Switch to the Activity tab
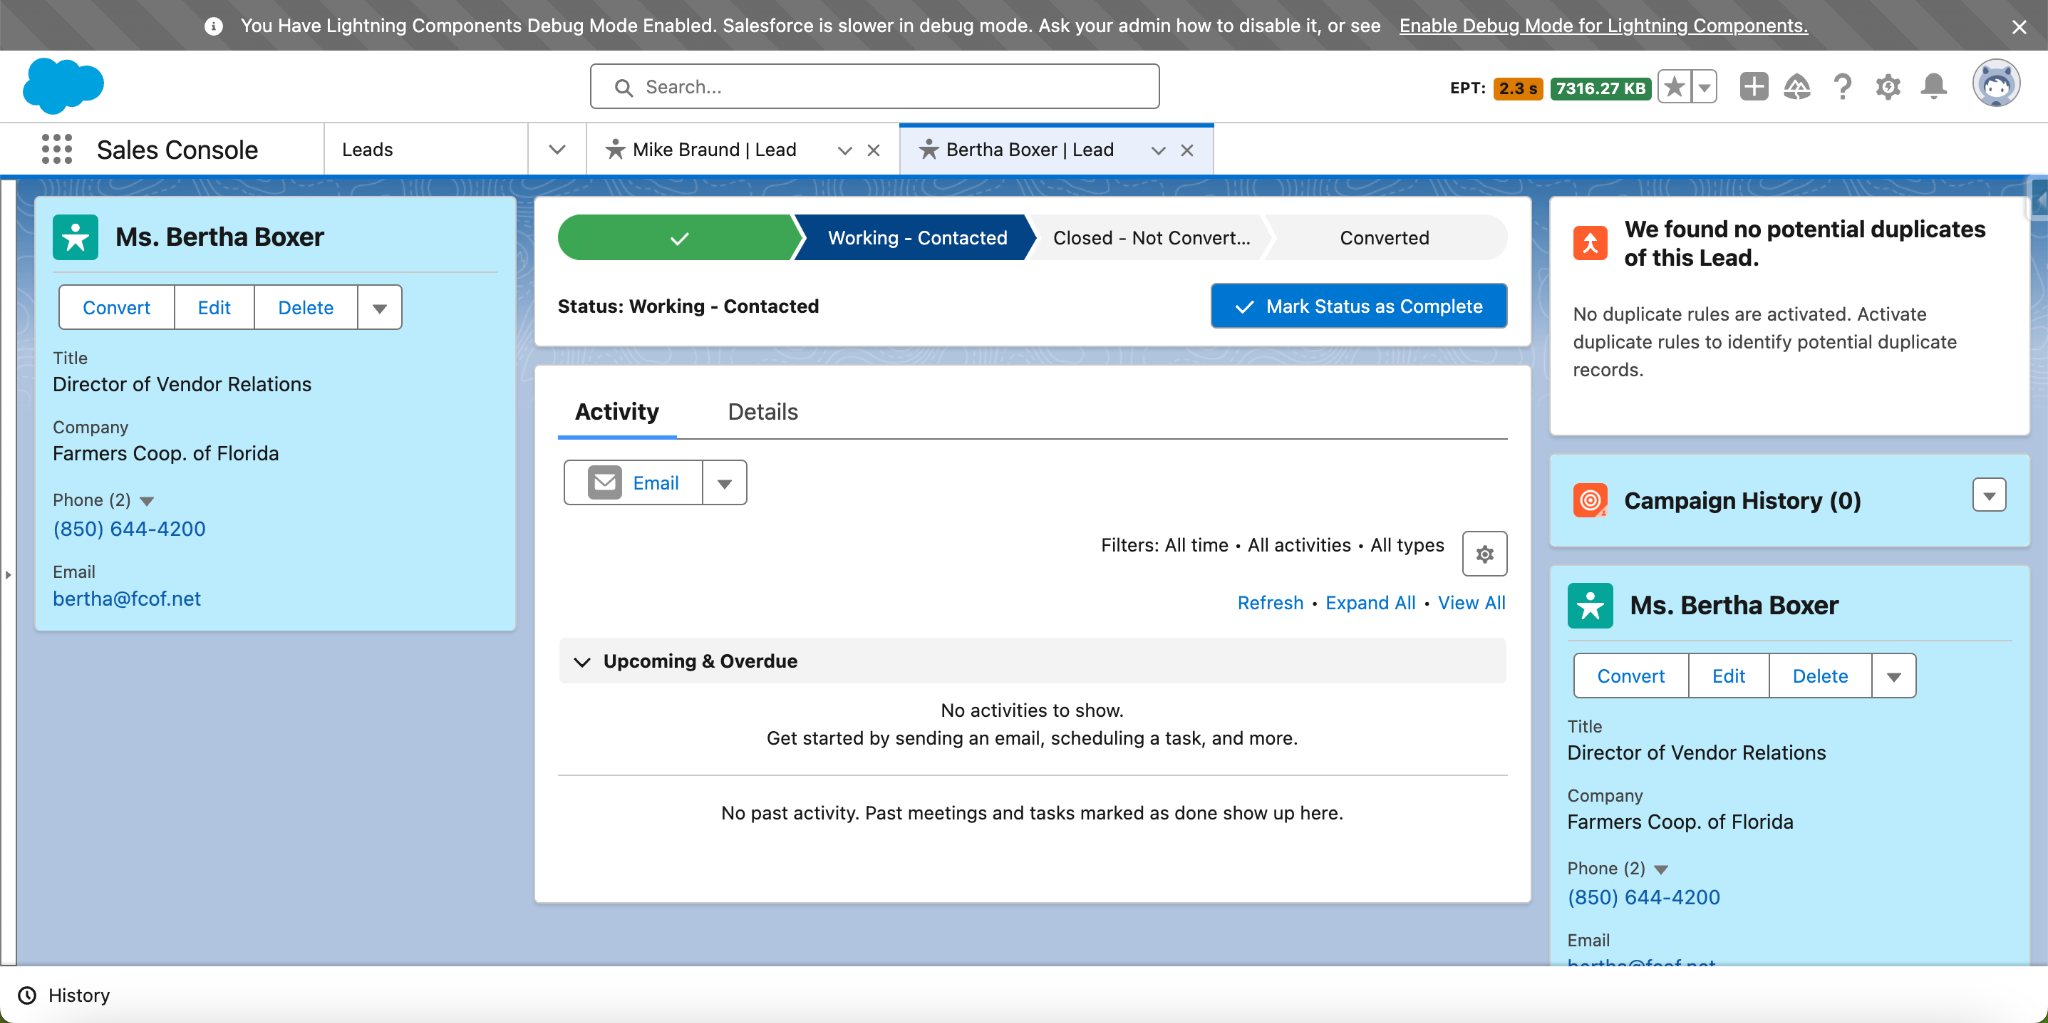Image resolution: width=2048 pixels, height=1023 pixels. 617,412
